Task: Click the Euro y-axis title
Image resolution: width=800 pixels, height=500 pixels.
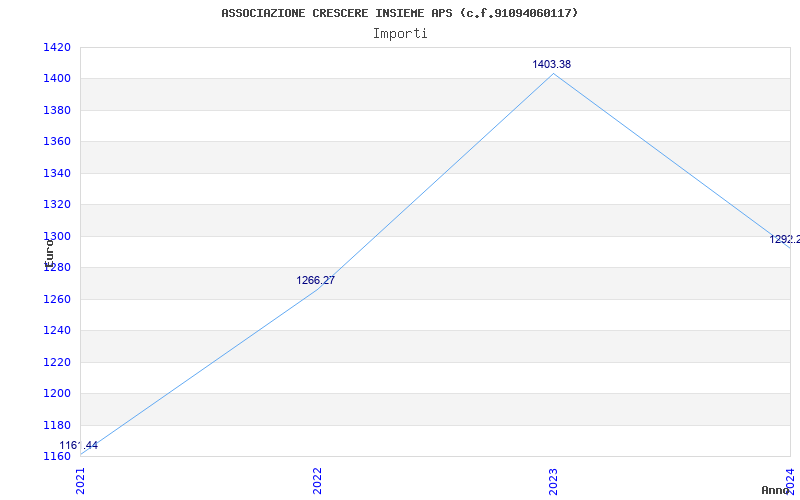Action: coord(49,253)
